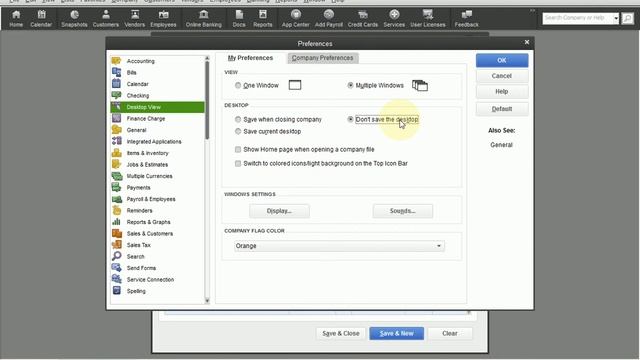Click Save & Close in background window
This screenshot has width=640, height=360.
pos(341,333)
